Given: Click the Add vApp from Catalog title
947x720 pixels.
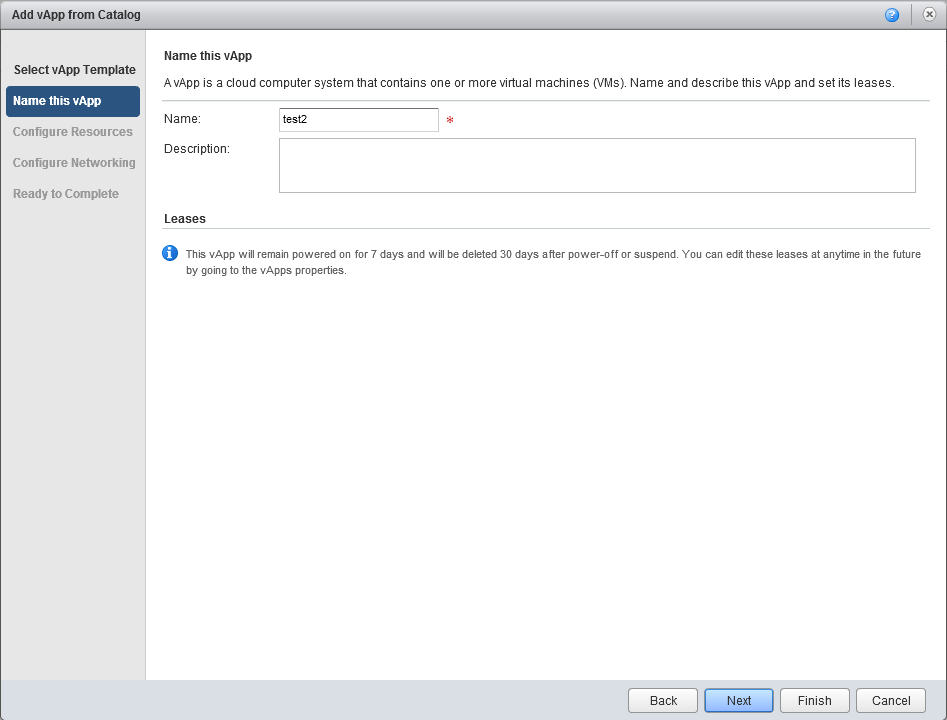Looking at the screenshot, I should [x=76, y=14].
